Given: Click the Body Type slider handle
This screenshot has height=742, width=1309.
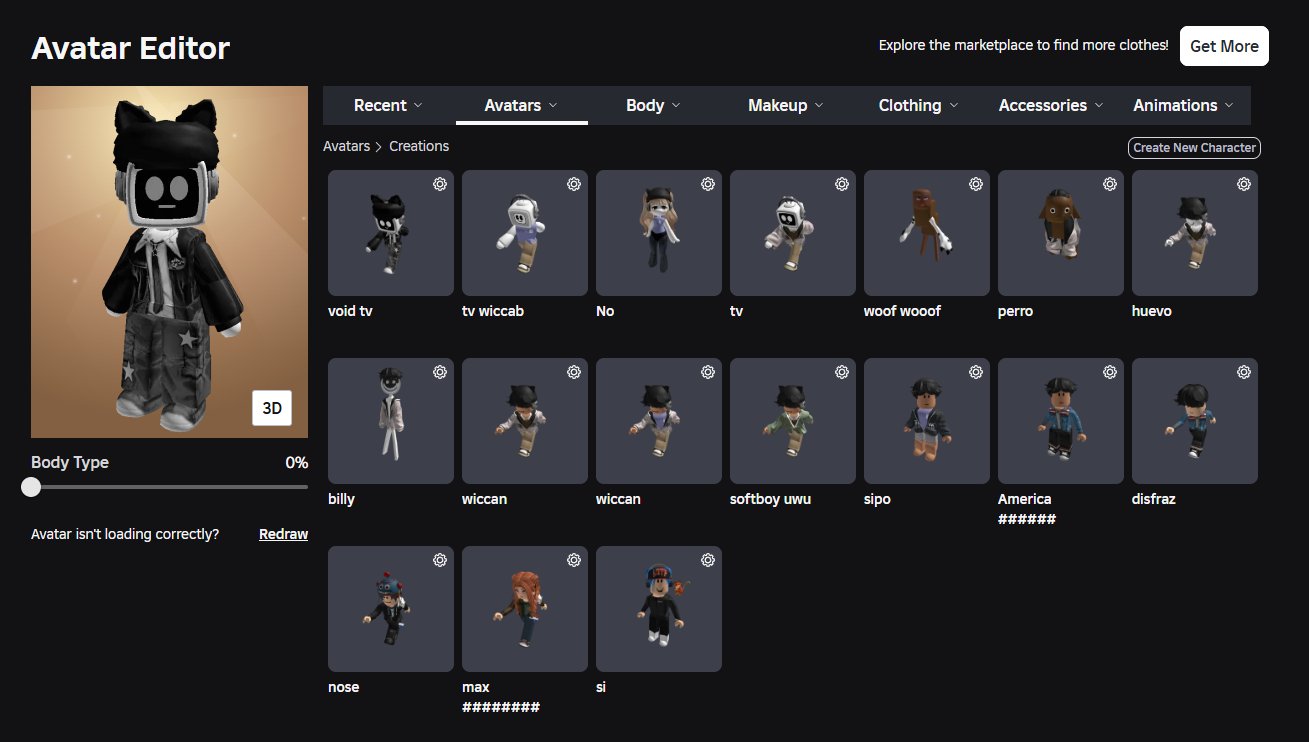Looking at the screenshot, I should (x=31, y=487).
